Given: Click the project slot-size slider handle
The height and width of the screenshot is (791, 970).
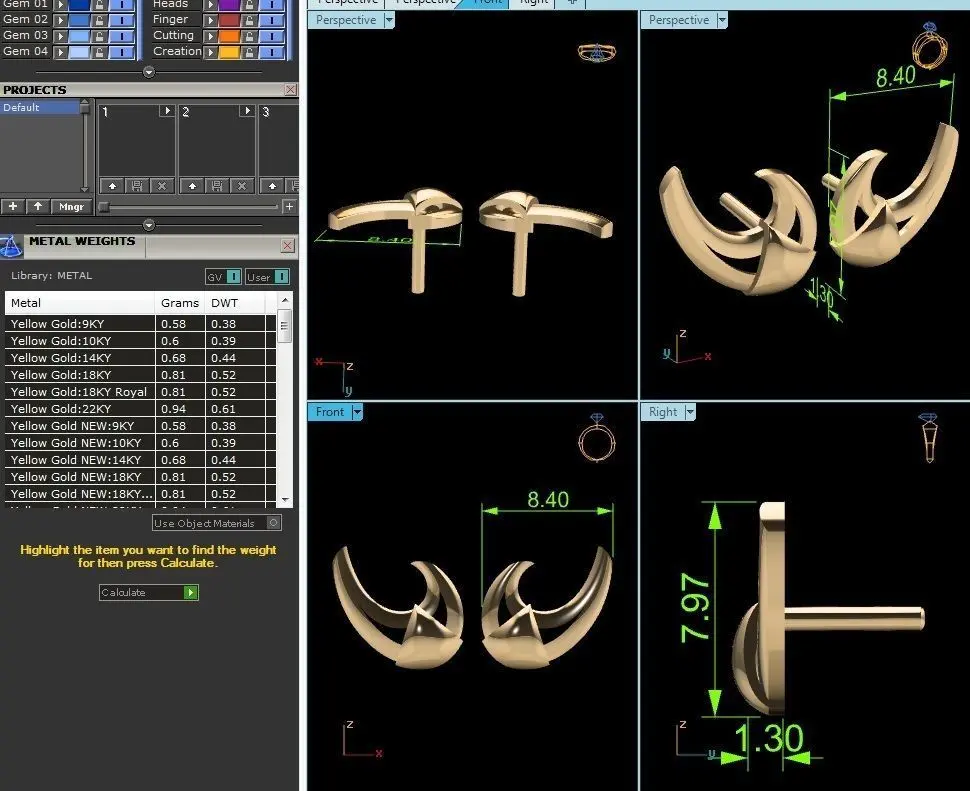Looking at the screenshot, I should click(104, 207).
